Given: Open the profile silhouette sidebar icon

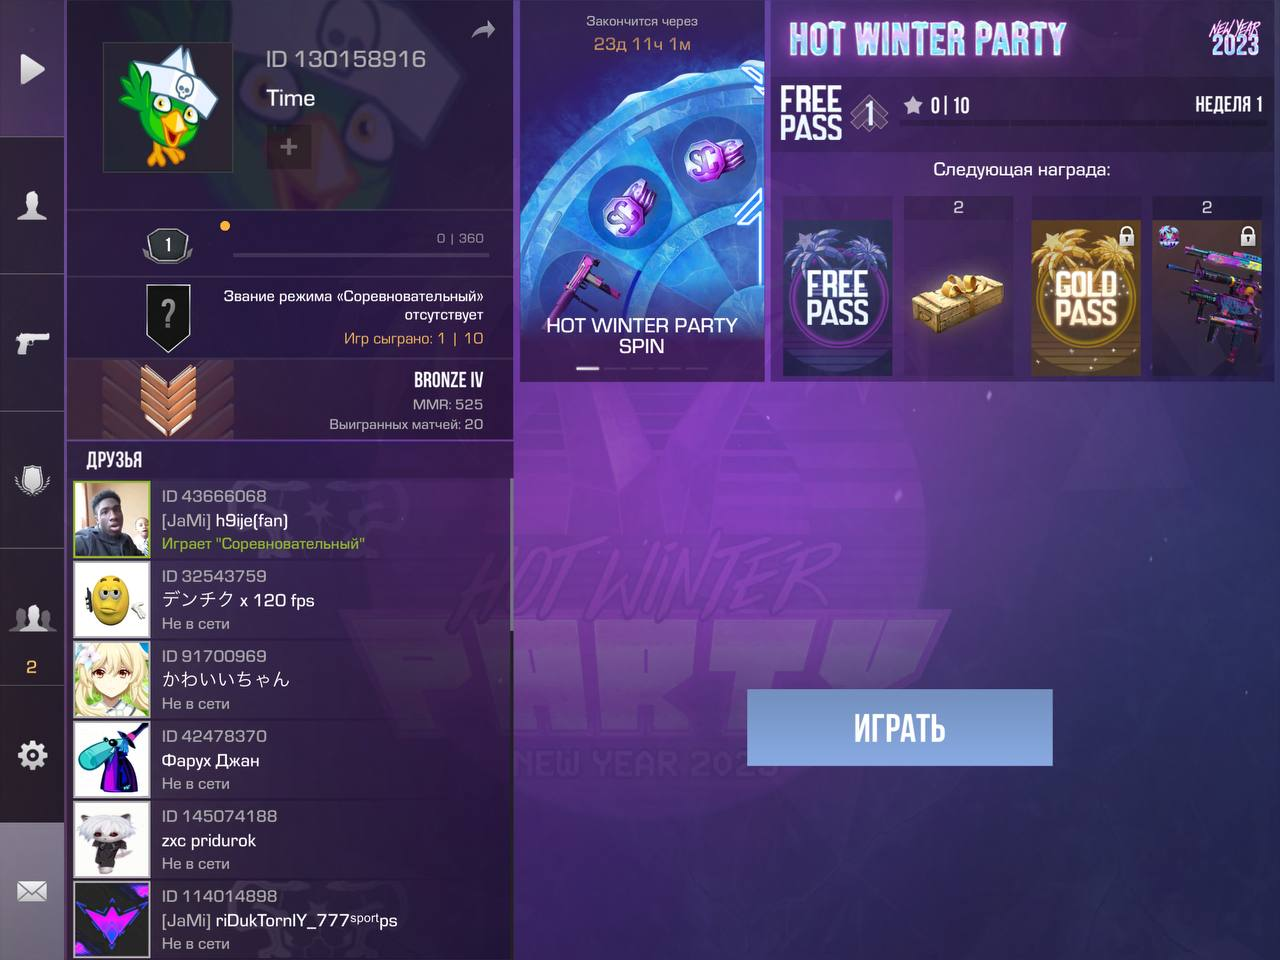Looking at the screenshot, I should pyautogui.click(x=32, y=206).
